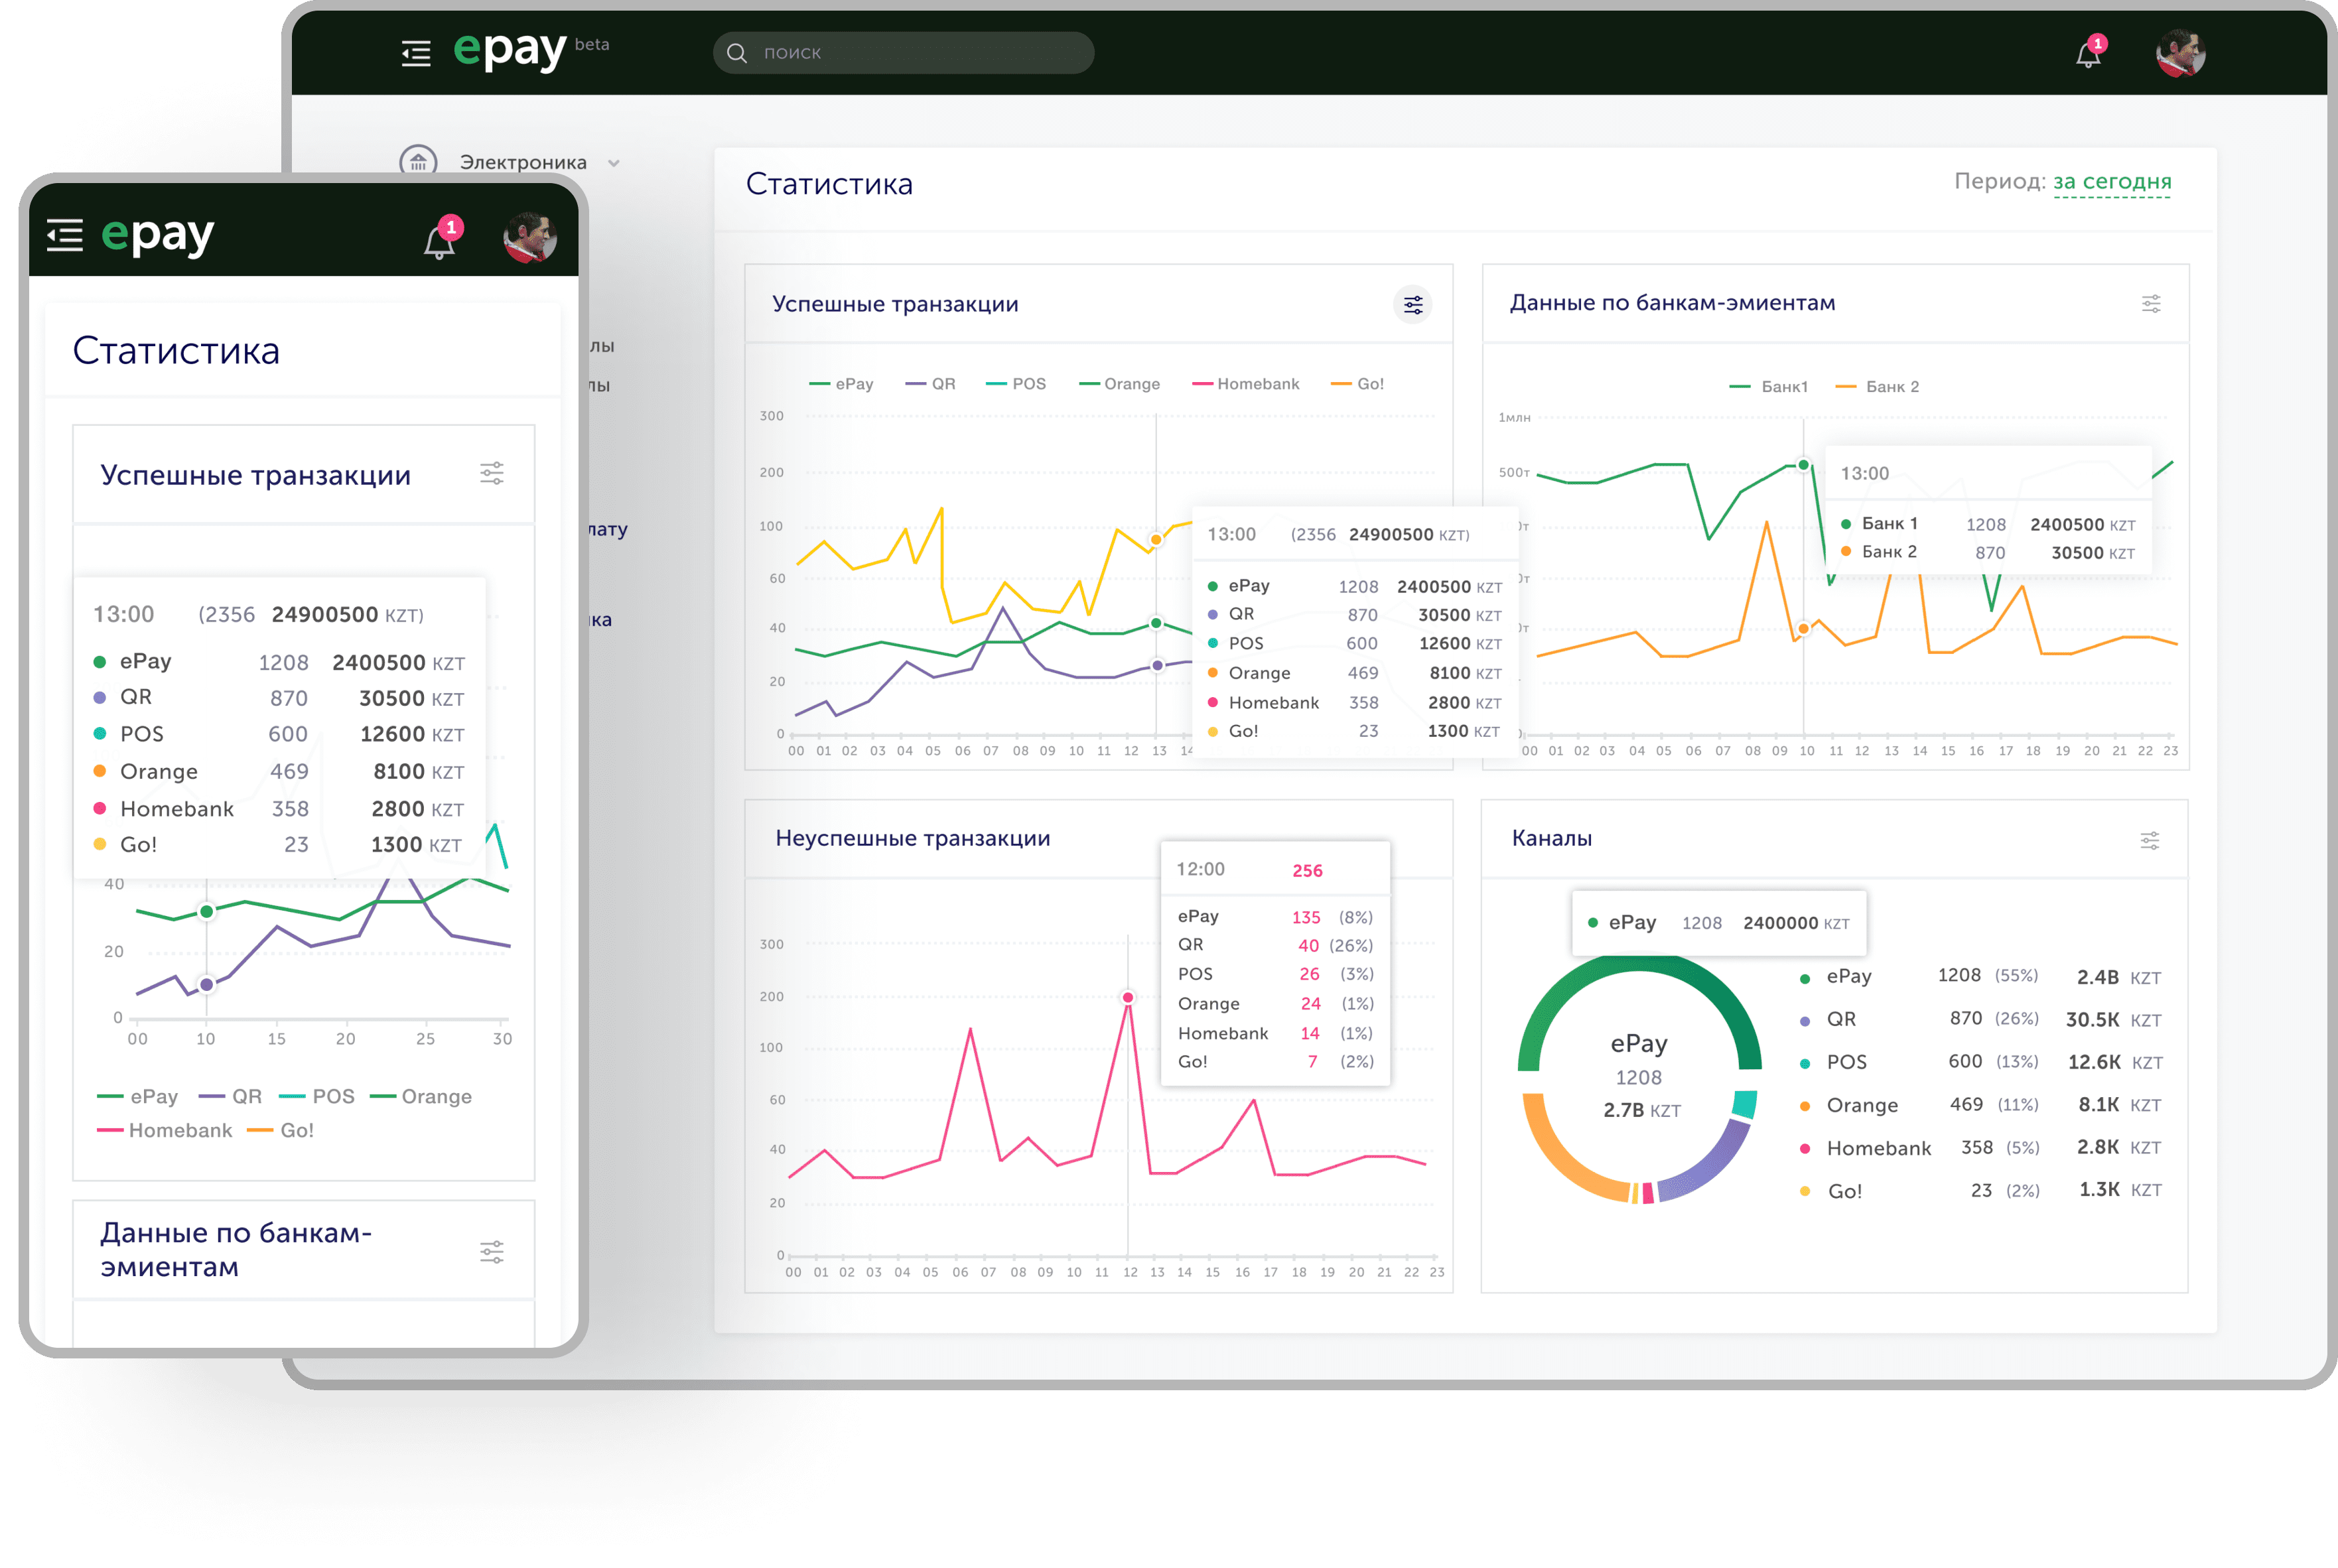Viewport: 2338px width, 1568px height.
Task: Toggle QR in mobile chart legend
Action: point(230,1097)
